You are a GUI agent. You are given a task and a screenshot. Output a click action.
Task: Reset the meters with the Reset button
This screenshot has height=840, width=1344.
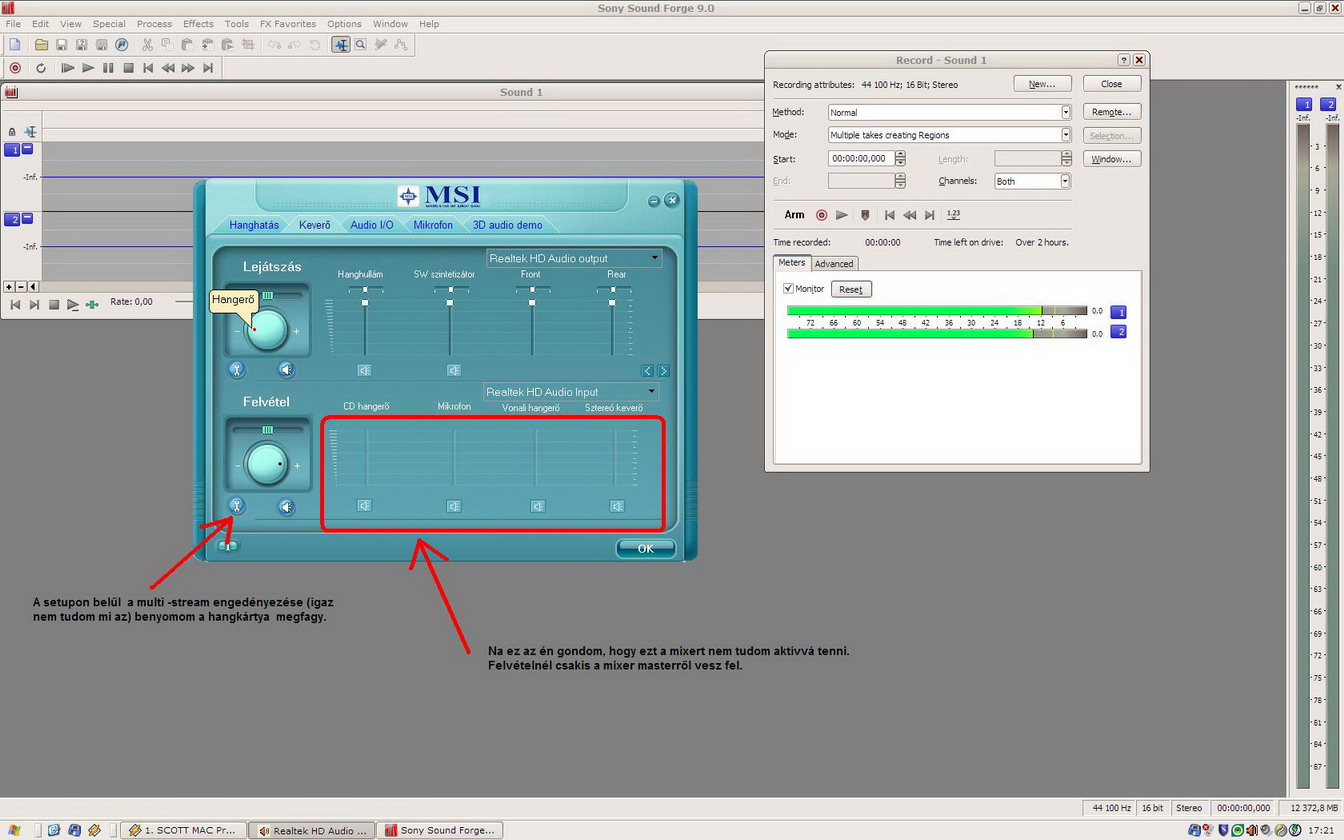click(851, 289)
